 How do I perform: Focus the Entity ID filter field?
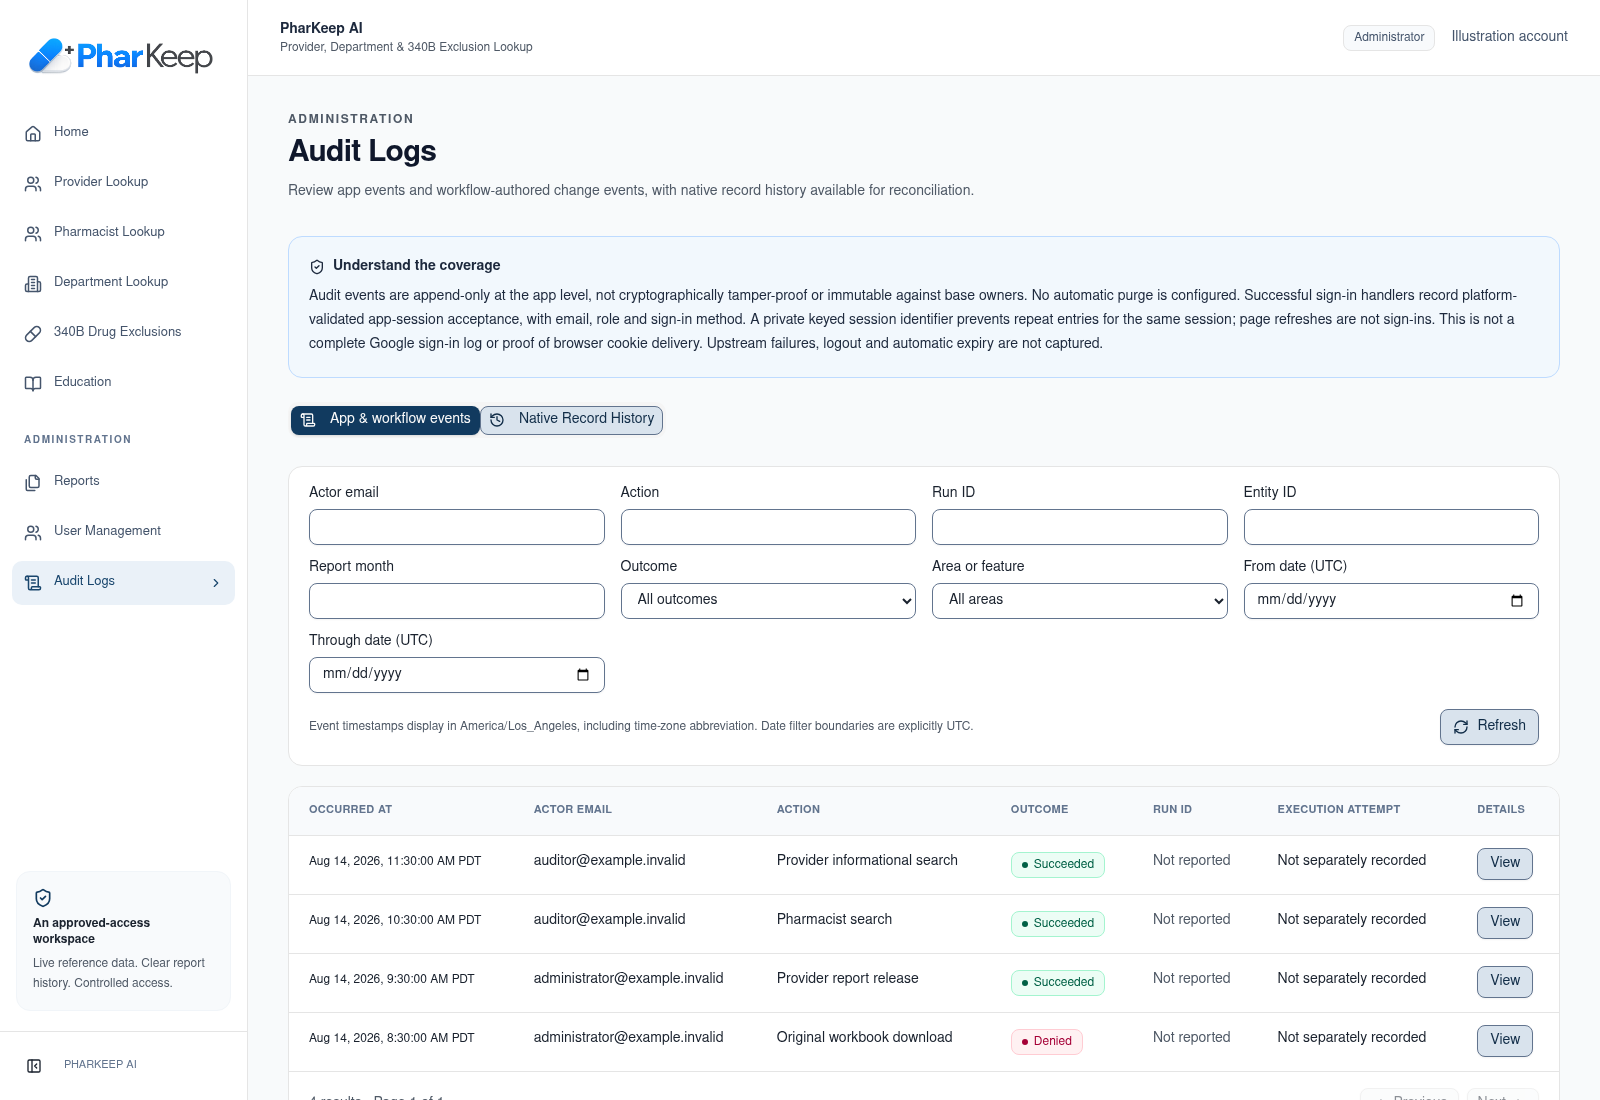pyautogui.click(x=1391, y=527)
